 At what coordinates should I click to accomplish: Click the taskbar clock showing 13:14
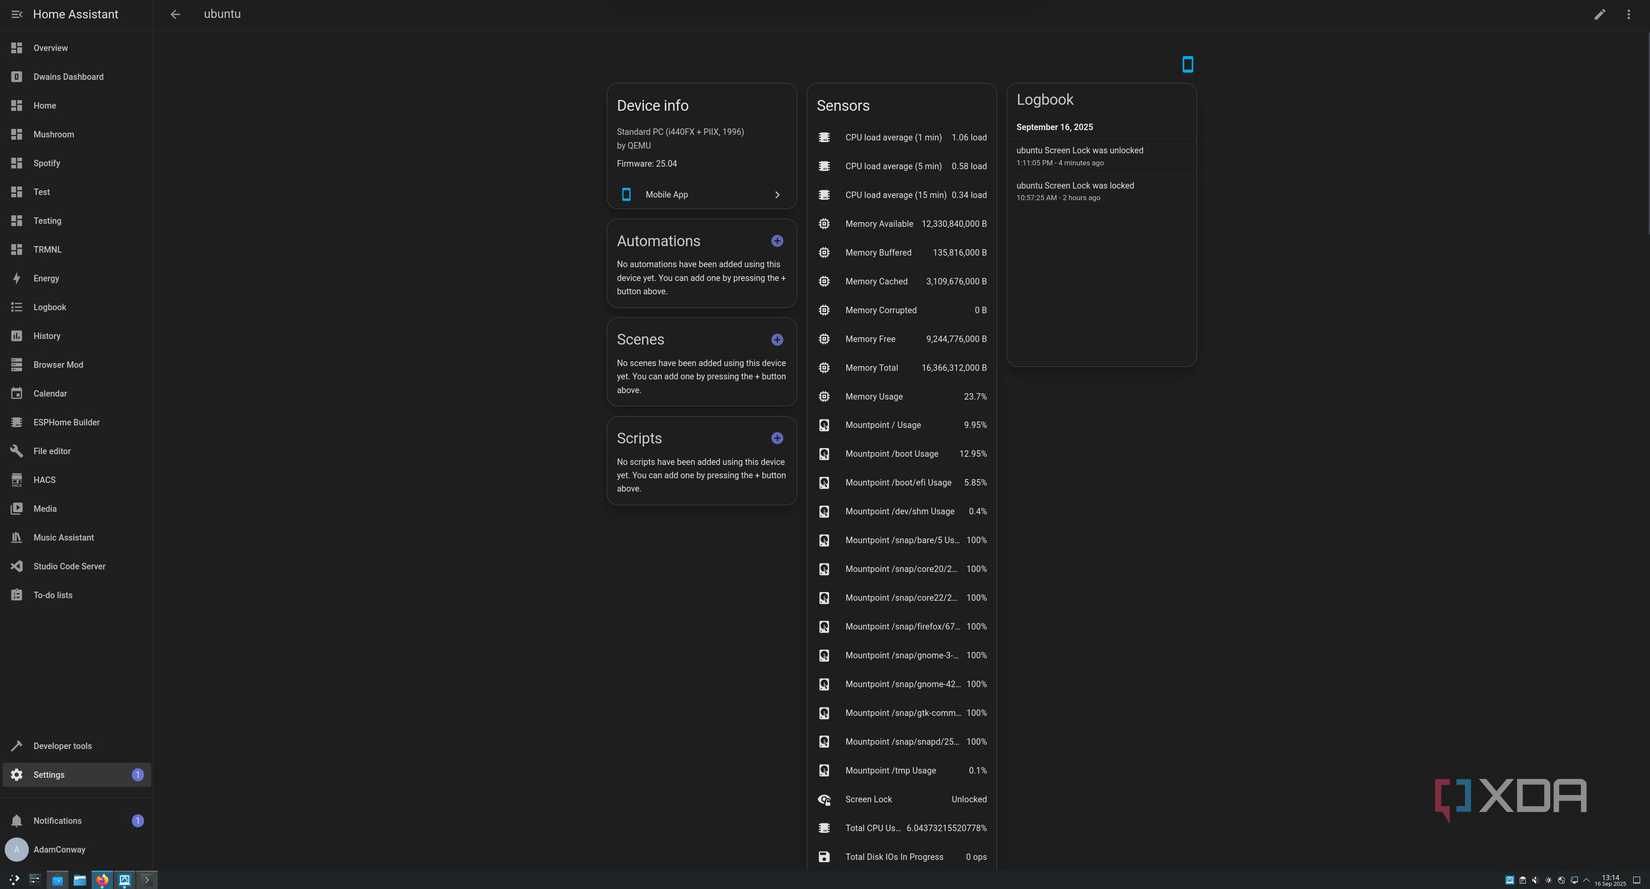(x=1610, y=880)
